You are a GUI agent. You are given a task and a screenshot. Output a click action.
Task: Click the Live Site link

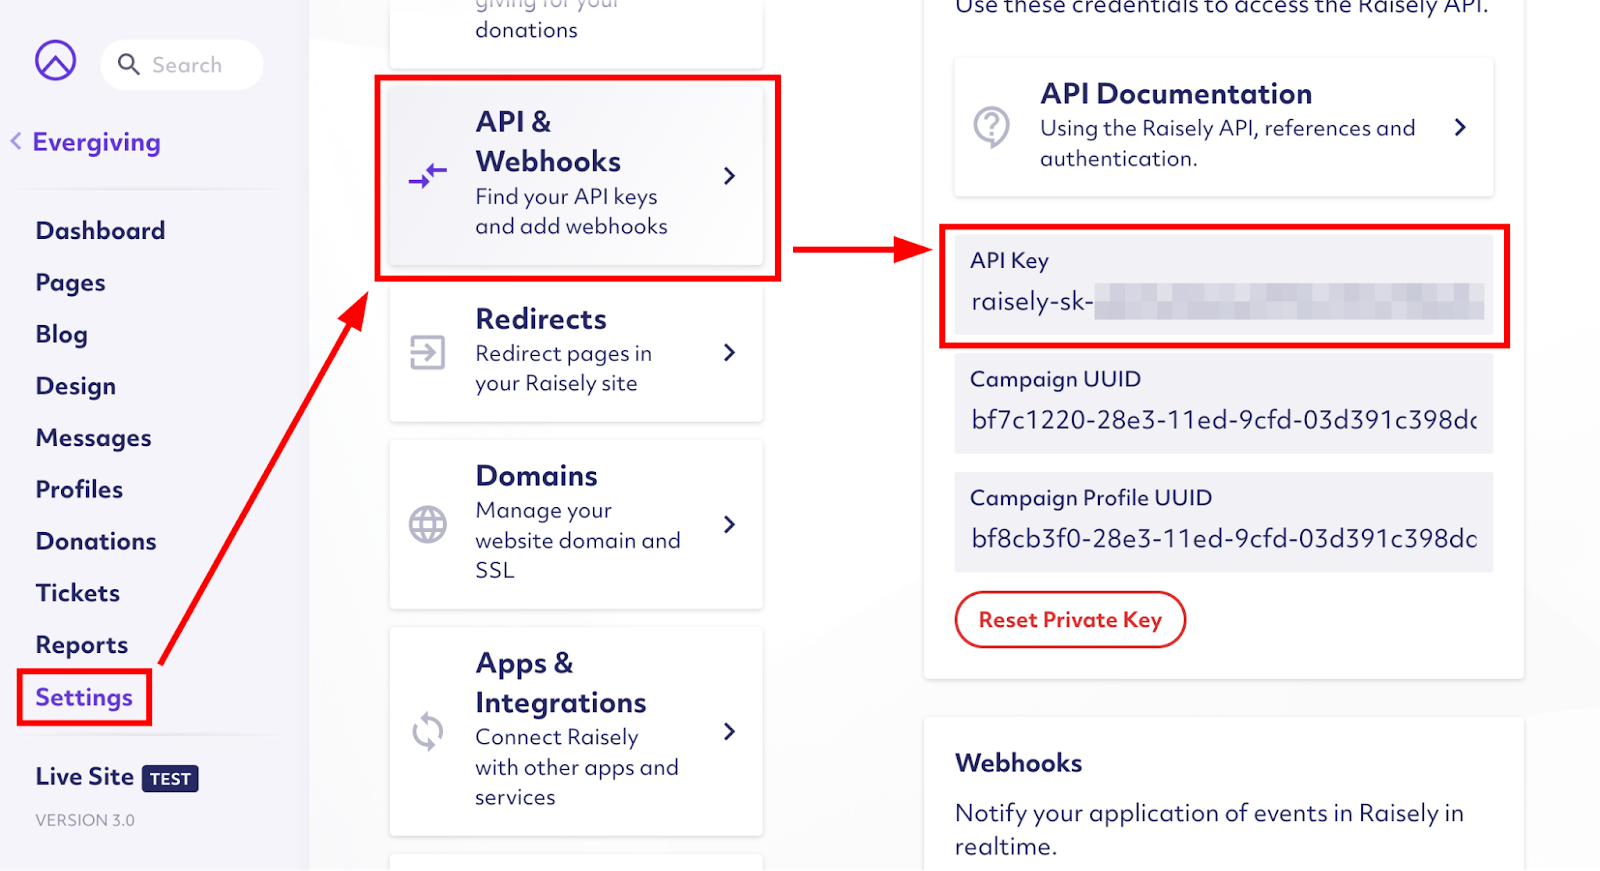[x=84, y=777]
